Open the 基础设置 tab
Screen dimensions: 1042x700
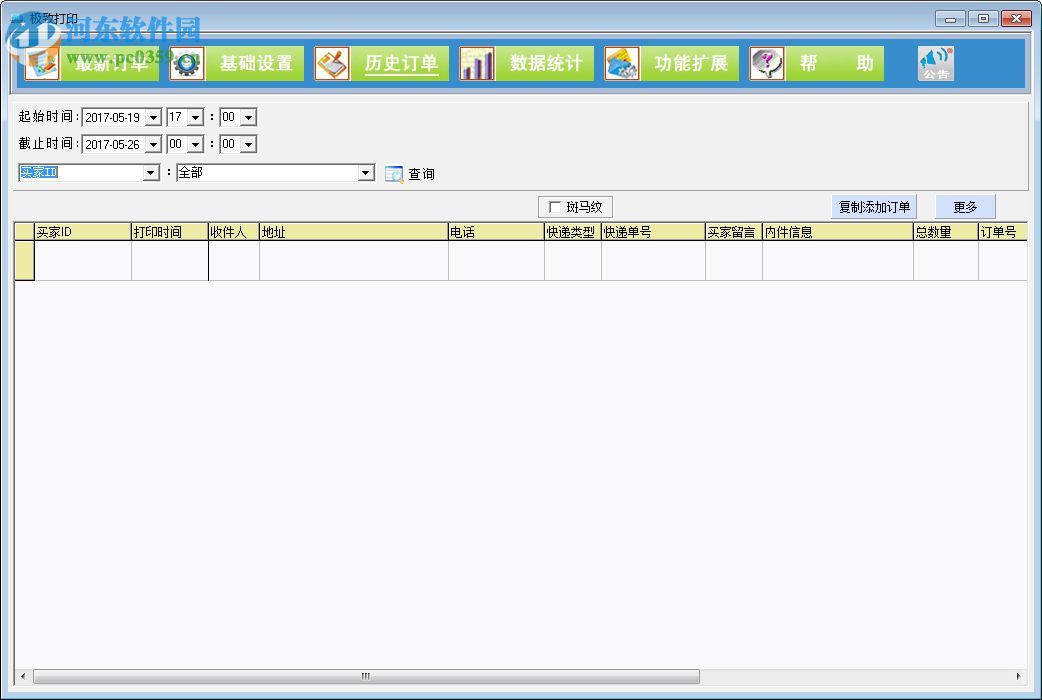click(x=255, y=64)
